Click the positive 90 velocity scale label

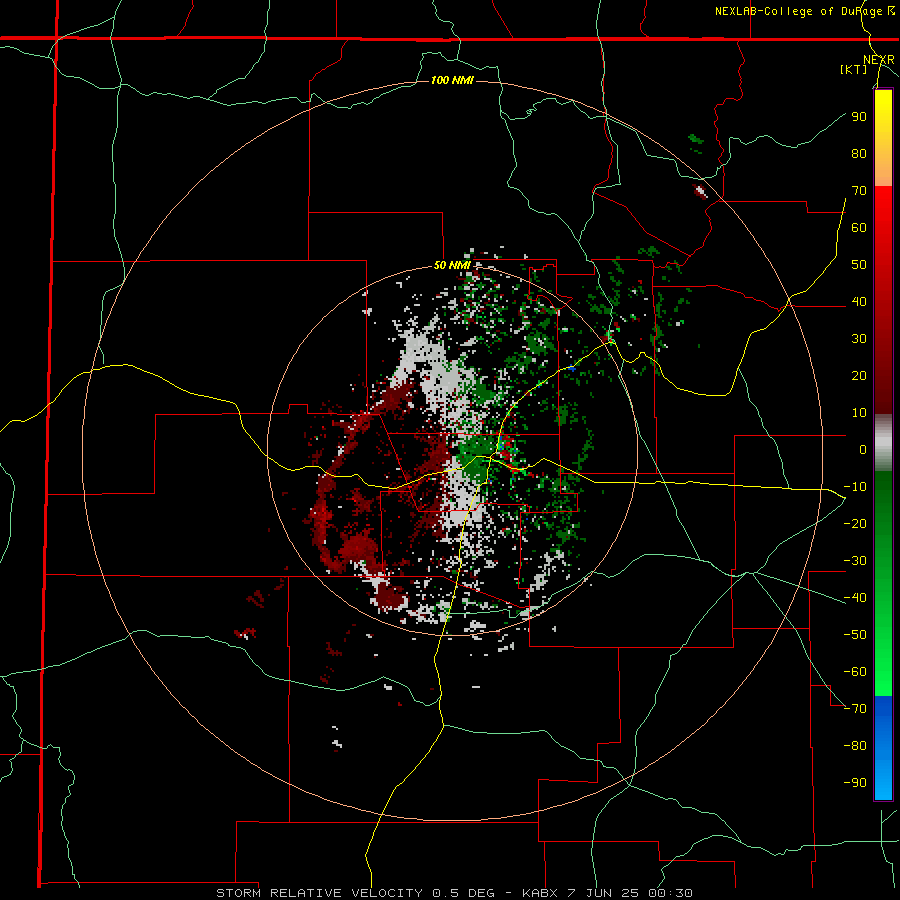click(x=859, y=117)
